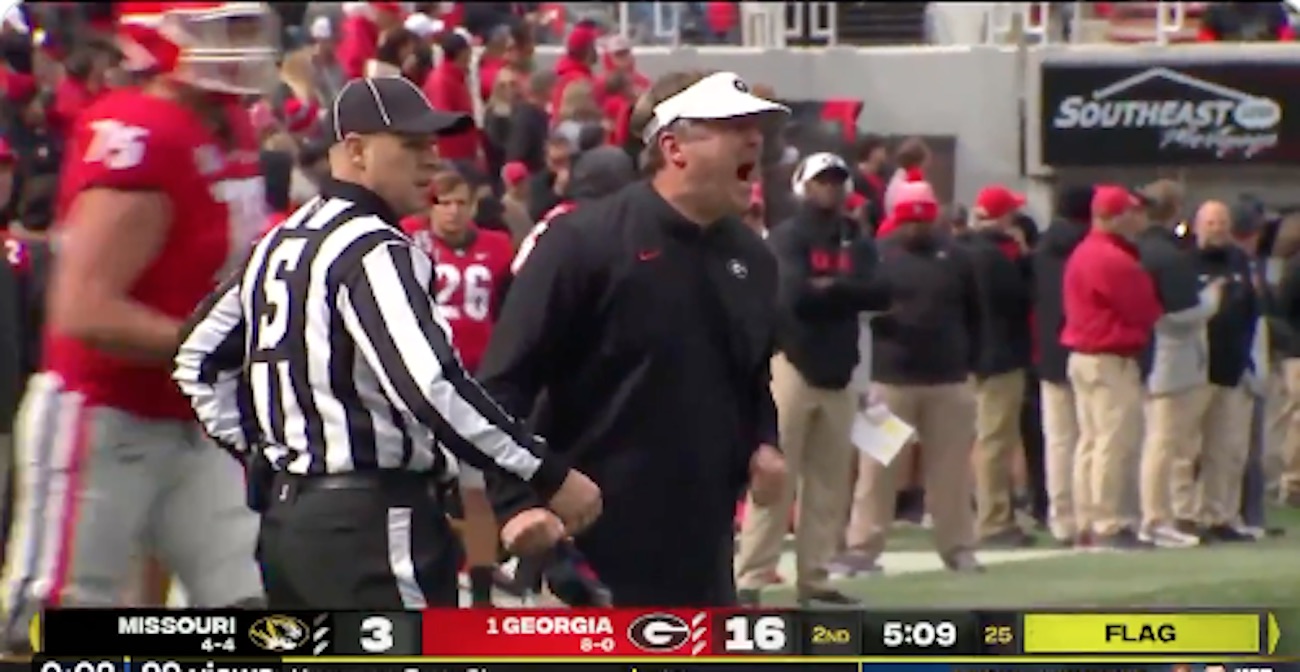Click the 25 play clock number

point(994,634)
